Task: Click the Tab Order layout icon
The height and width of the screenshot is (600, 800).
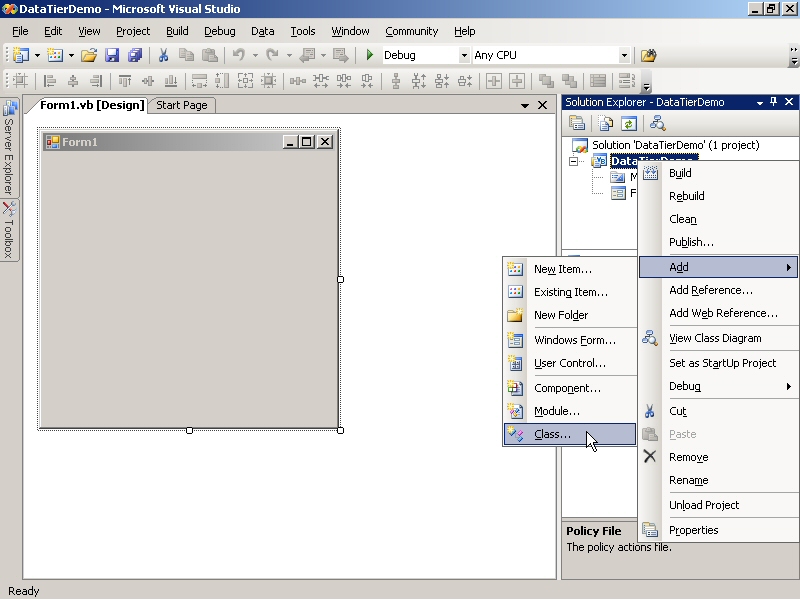Action: click(626, 81)
